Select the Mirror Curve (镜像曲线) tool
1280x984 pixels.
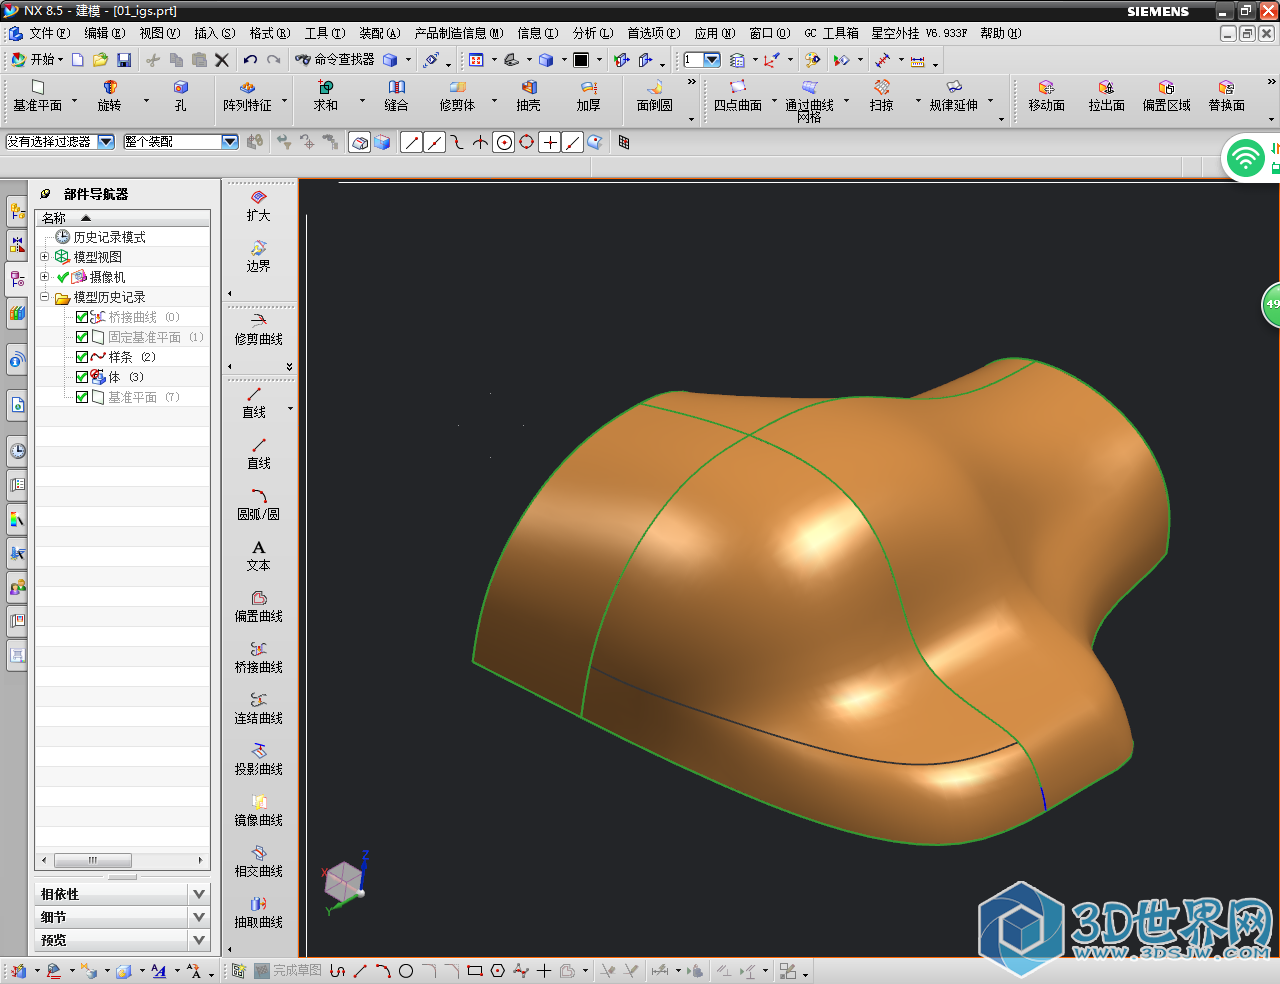point(259,811)
